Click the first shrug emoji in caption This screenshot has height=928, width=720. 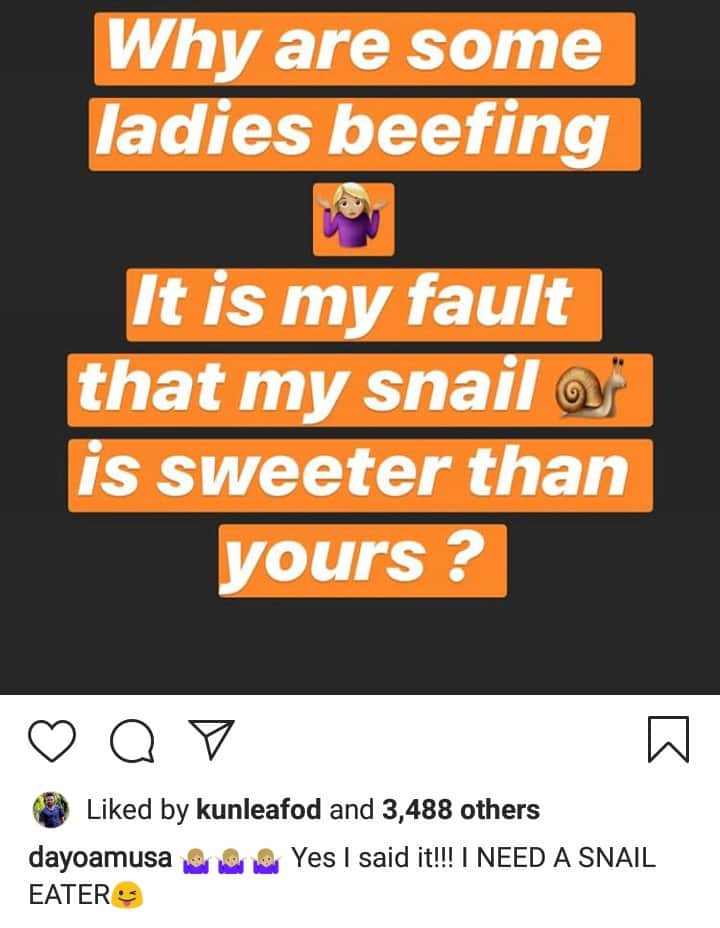point(197,858)
